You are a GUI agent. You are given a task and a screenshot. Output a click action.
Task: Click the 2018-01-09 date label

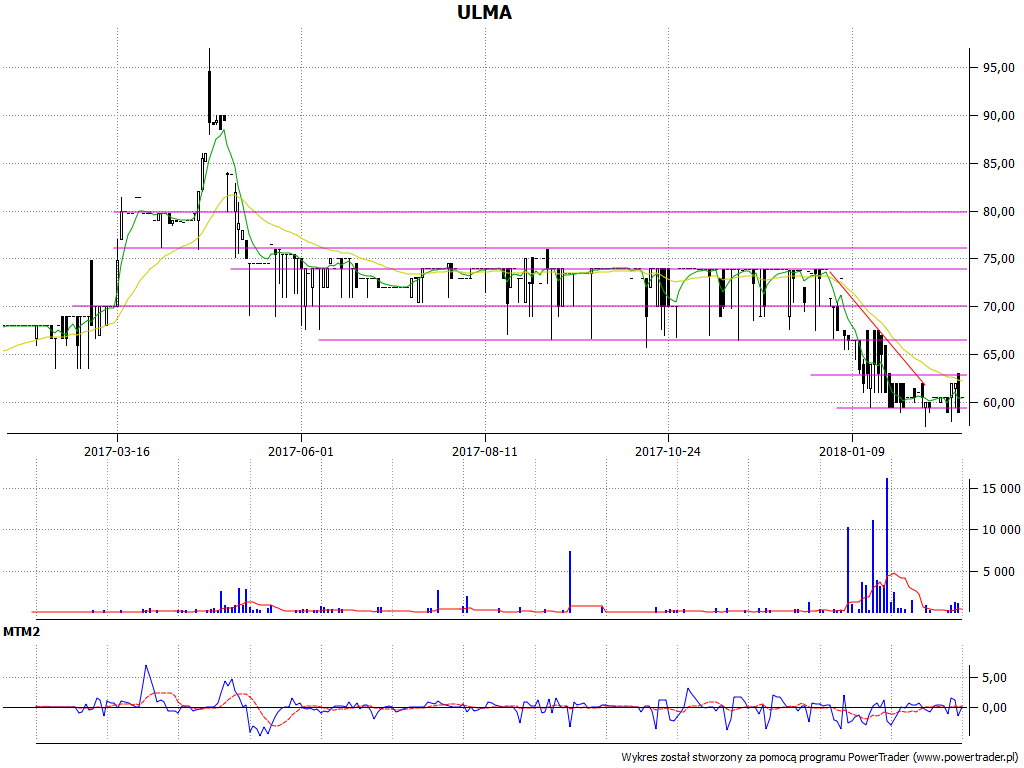coord(852,451)
